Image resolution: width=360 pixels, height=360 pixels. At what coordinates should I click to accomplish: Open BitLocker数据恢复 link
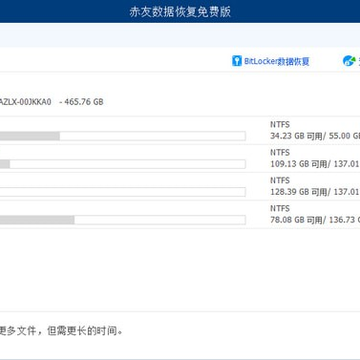(277, 61)
